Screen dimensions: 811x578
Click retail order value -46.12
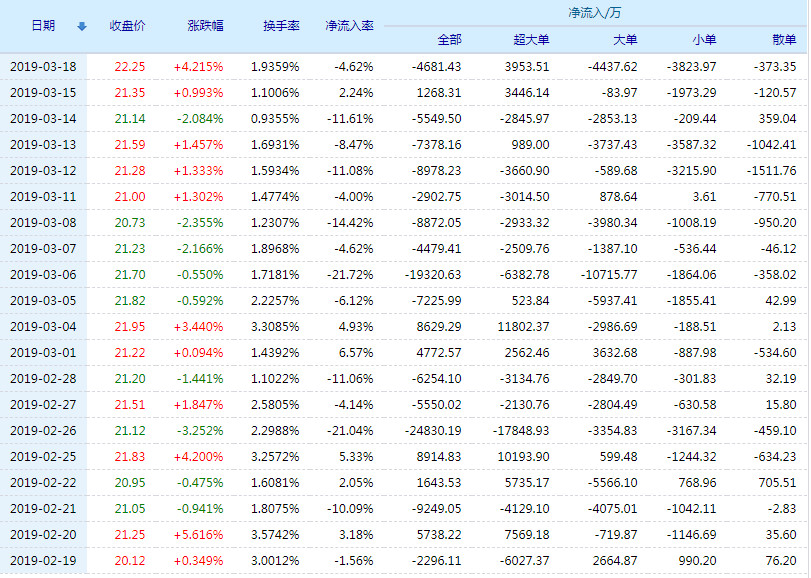pos(778,249)
